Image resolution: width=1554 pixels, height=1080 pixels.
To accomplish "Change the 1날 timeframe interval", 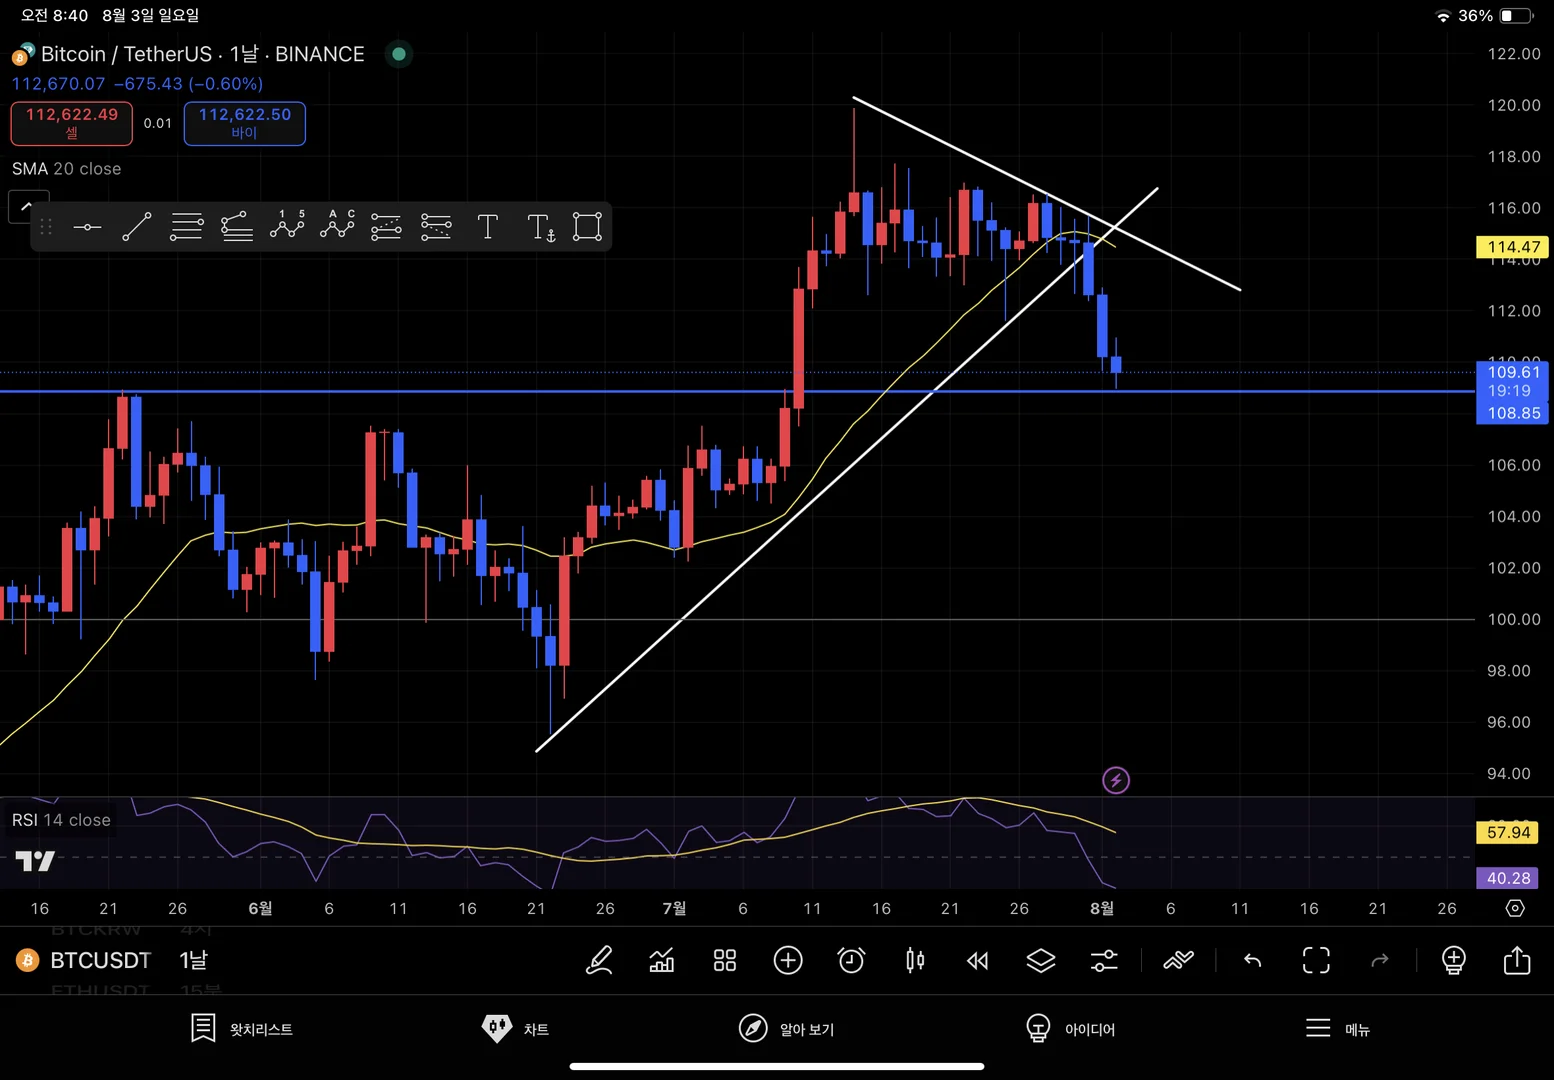I will click(193, 961).
